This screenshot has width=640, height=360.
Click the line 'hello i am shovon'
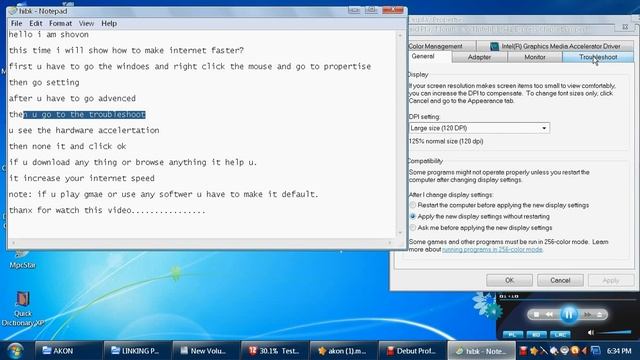click(49, 34)
